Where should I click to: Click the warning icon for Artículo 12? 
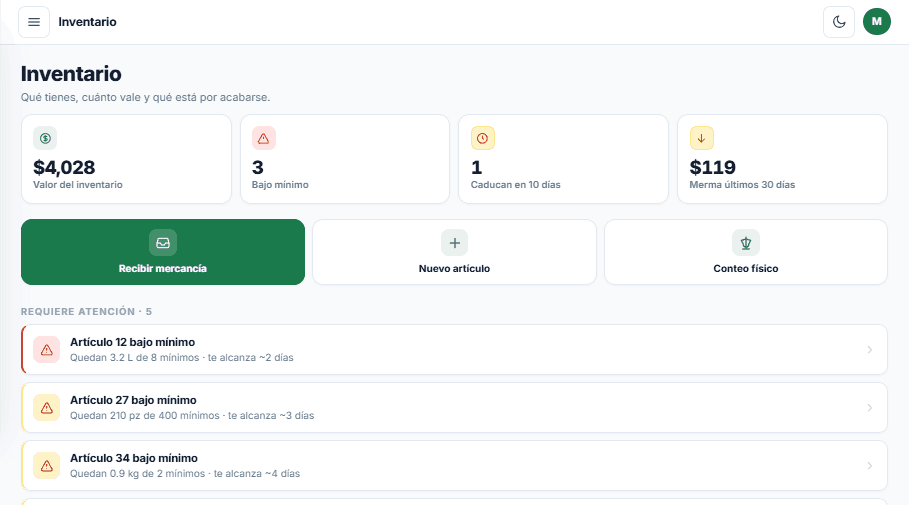click(46, 350)
